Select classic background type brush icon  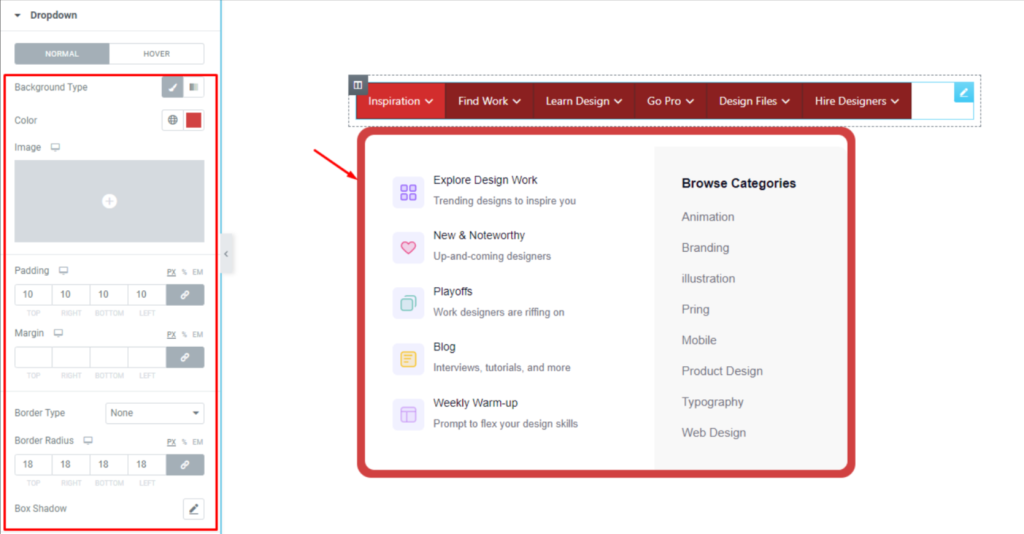coord(173,88)
